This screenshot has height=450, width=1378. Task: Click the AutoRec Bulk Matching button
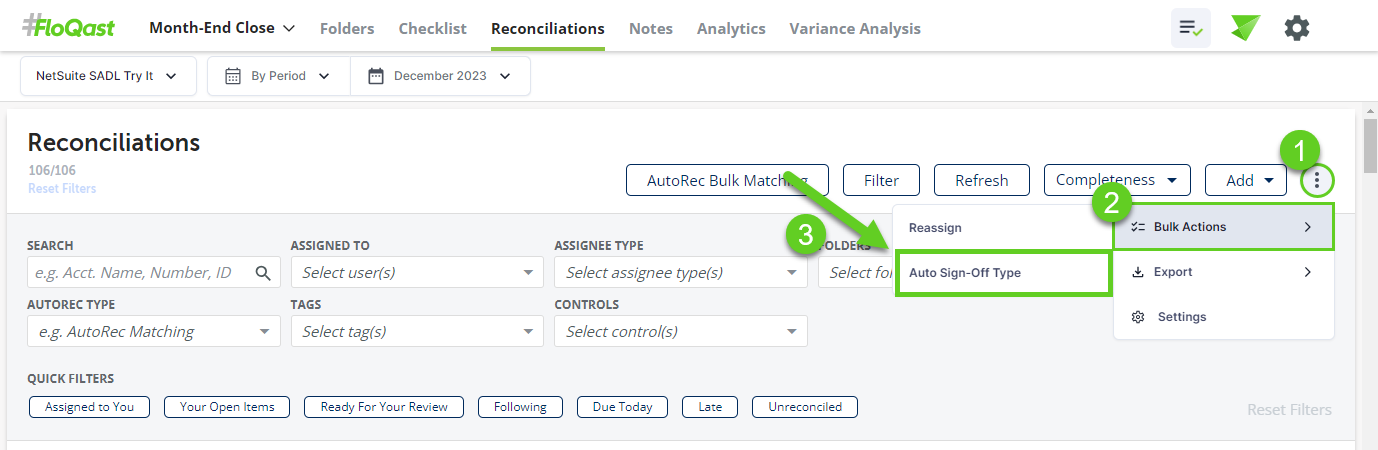tap(727, 181)
